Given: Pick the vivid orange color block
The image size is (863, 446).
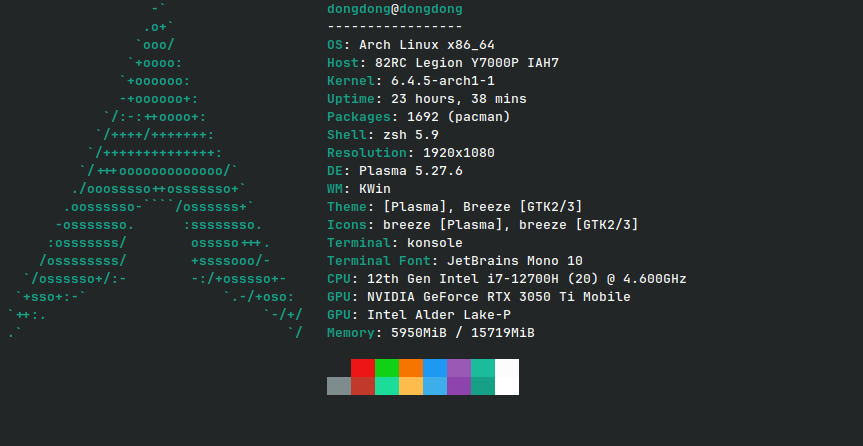Looking at the screenshot, I should [411, 368].
